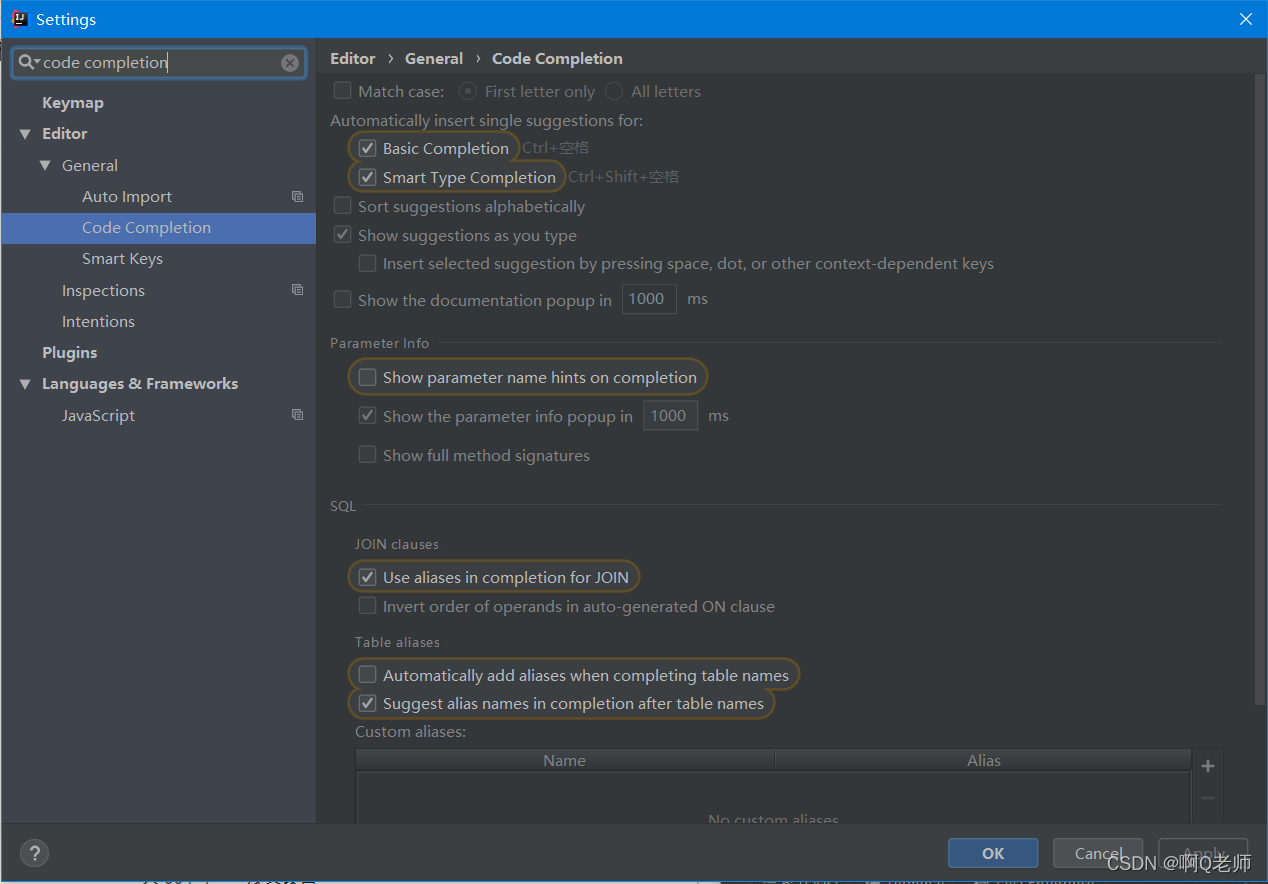Toggle Show the parameter info popup checkbox
This screenshot has width=1268, height=884.
point(367,416)
